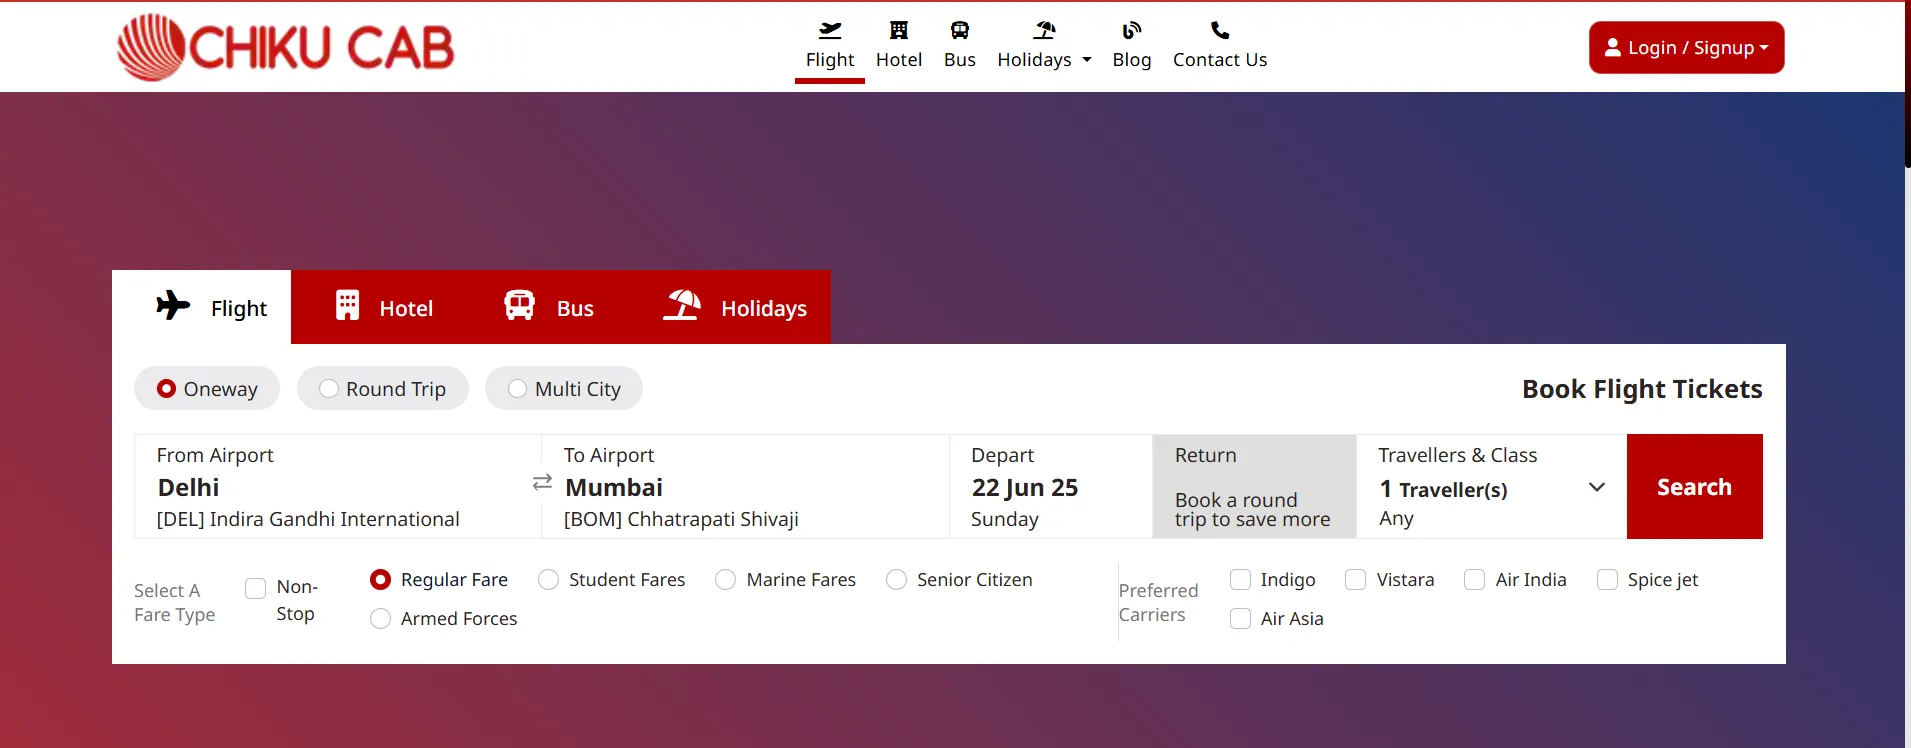
Task: Click the Chiku Cab logo
Action: (286, 47)
